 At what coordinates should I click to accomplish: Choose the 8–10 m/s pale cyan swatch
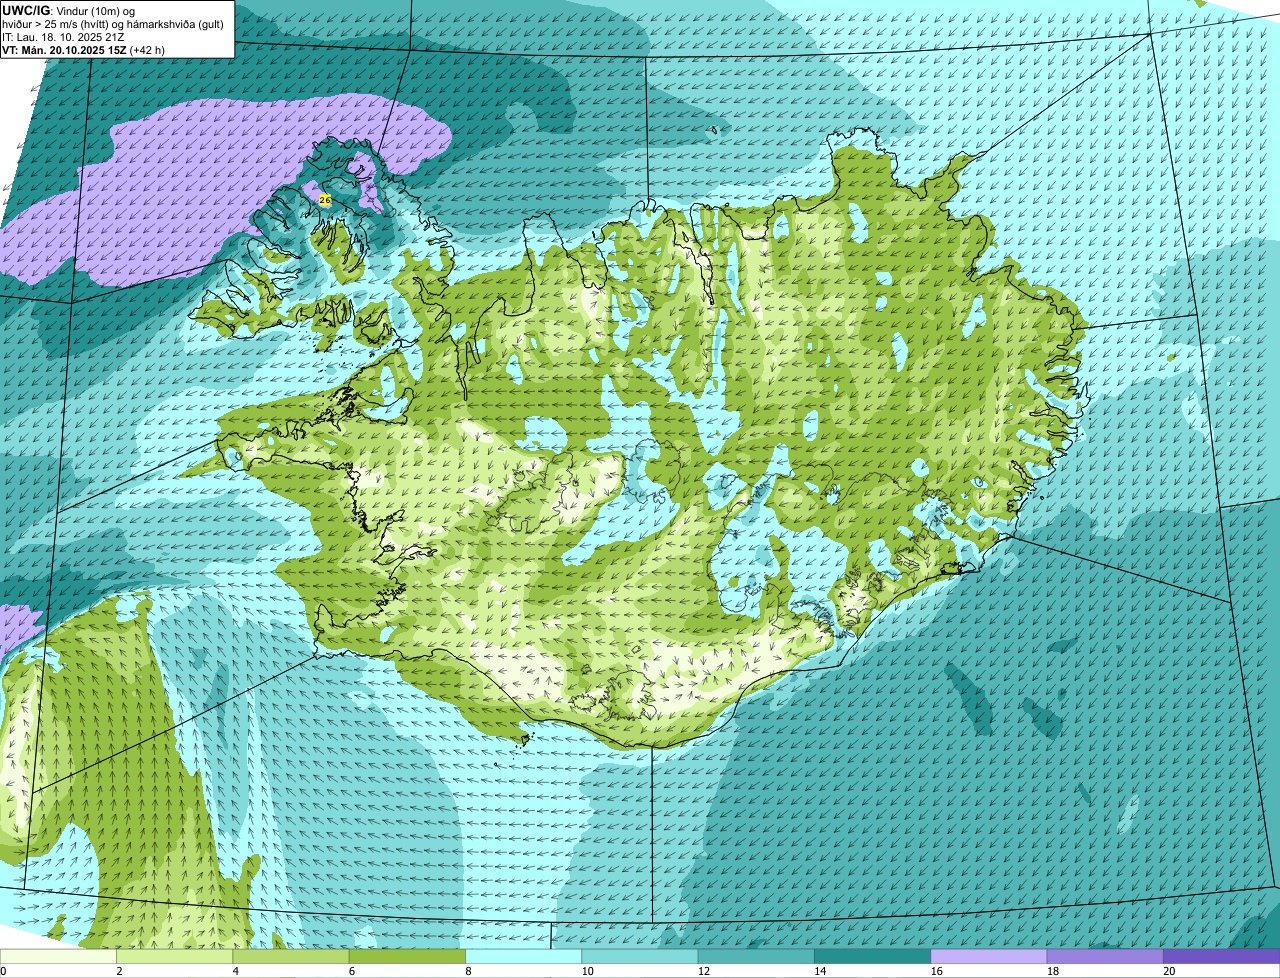coord(523,956)
